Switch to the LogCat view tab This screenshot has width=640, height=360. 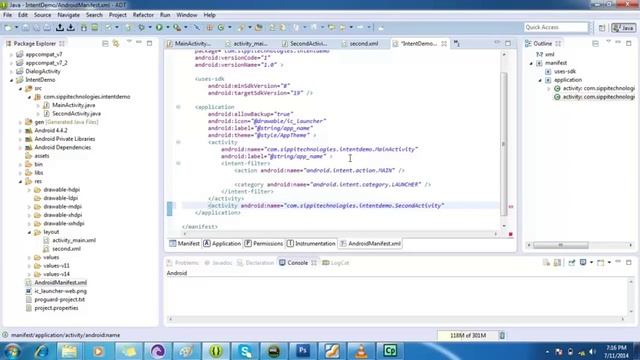336,262
